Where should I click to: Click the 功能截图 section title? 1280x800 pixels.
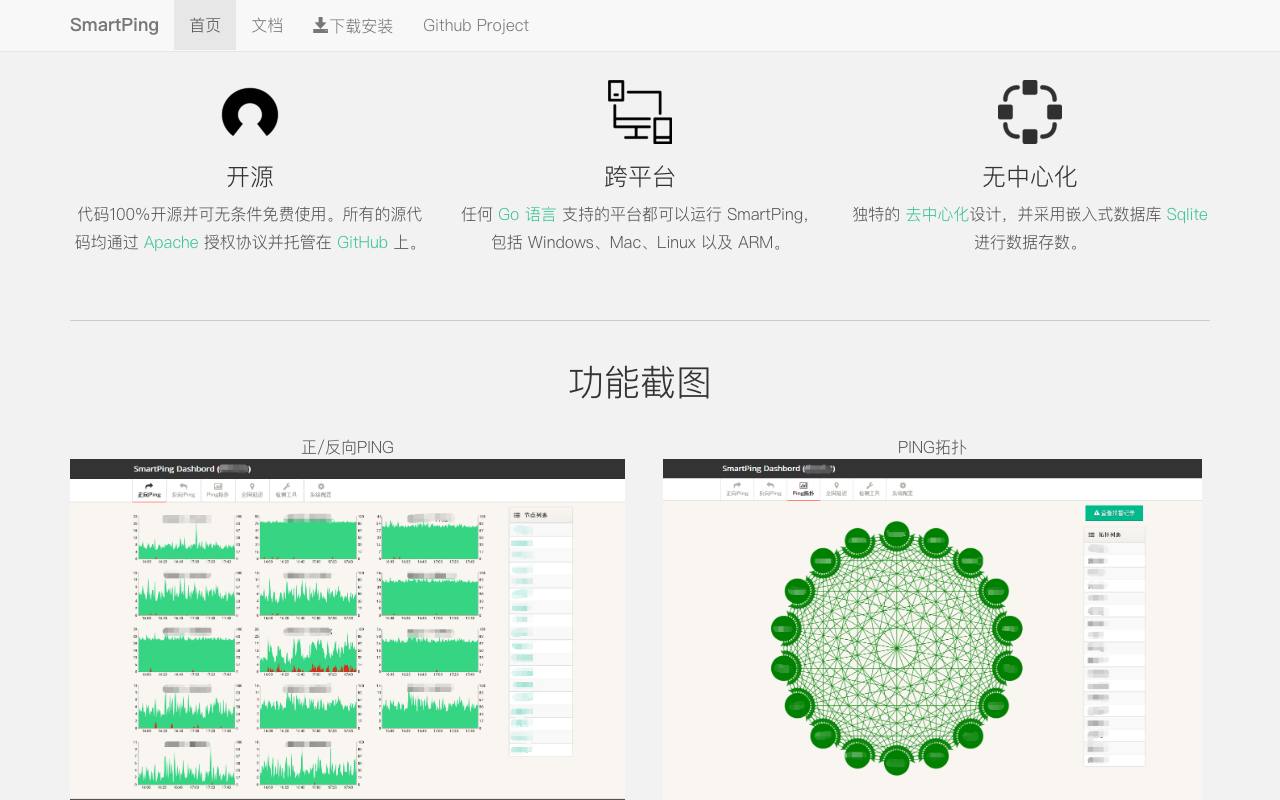(640, 382)
